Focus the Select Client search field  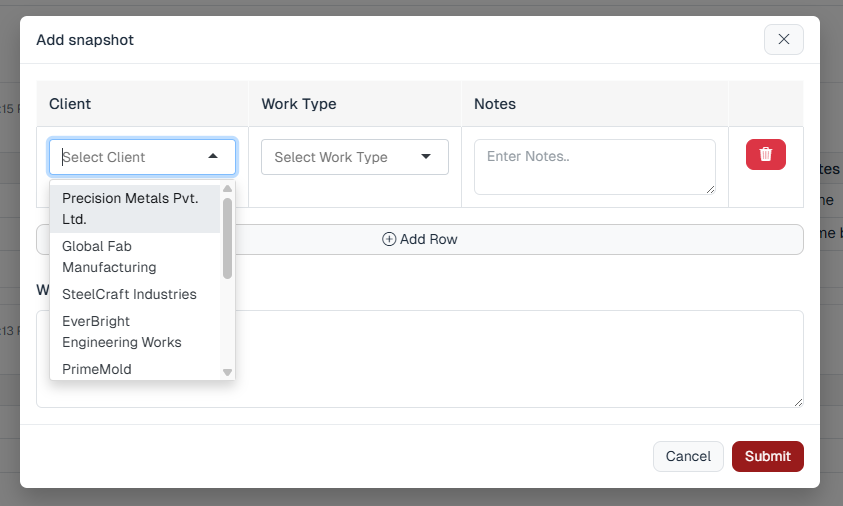click(130, 157)
